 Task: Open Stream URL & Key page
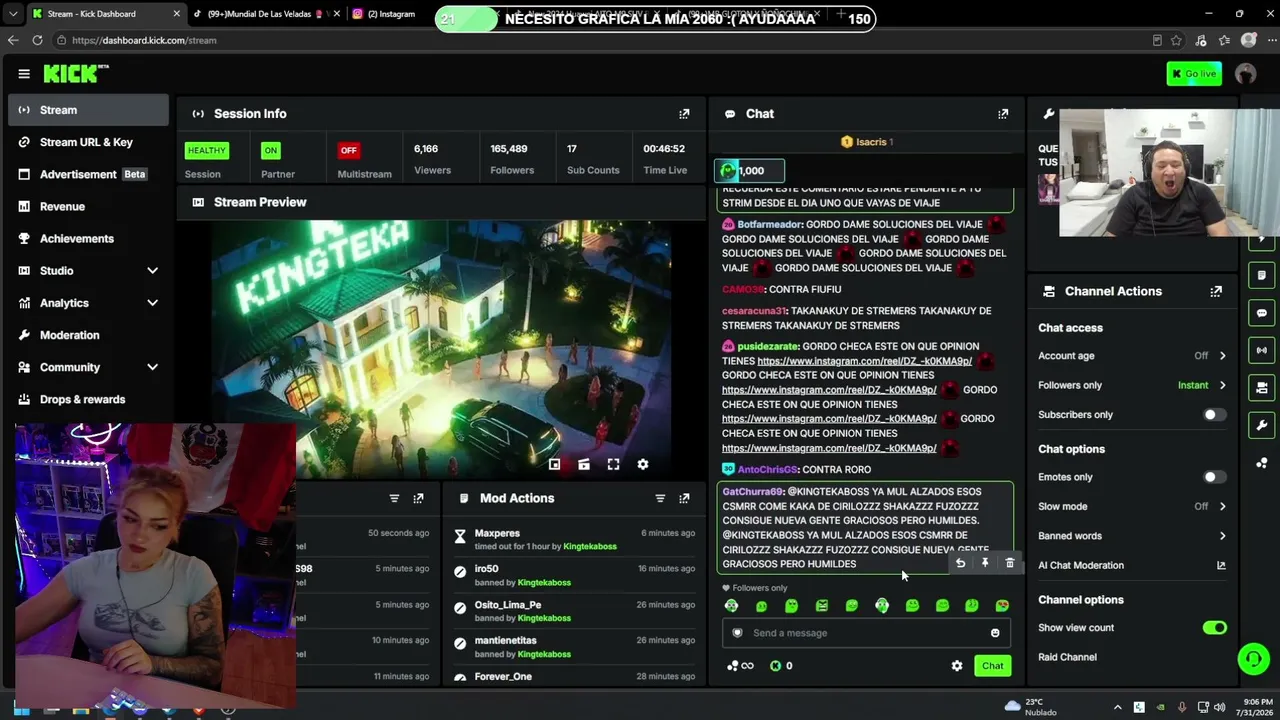point(88,142)
